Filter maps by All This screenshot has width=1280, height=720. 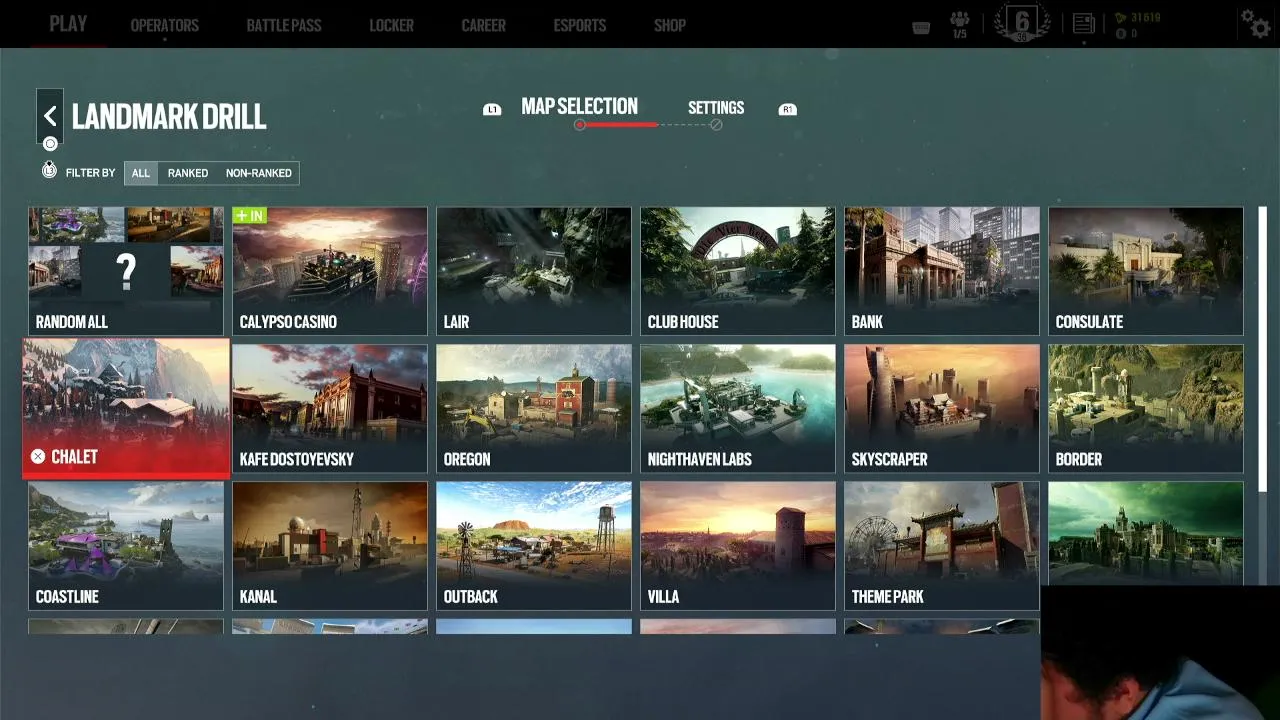coord(141,173)
